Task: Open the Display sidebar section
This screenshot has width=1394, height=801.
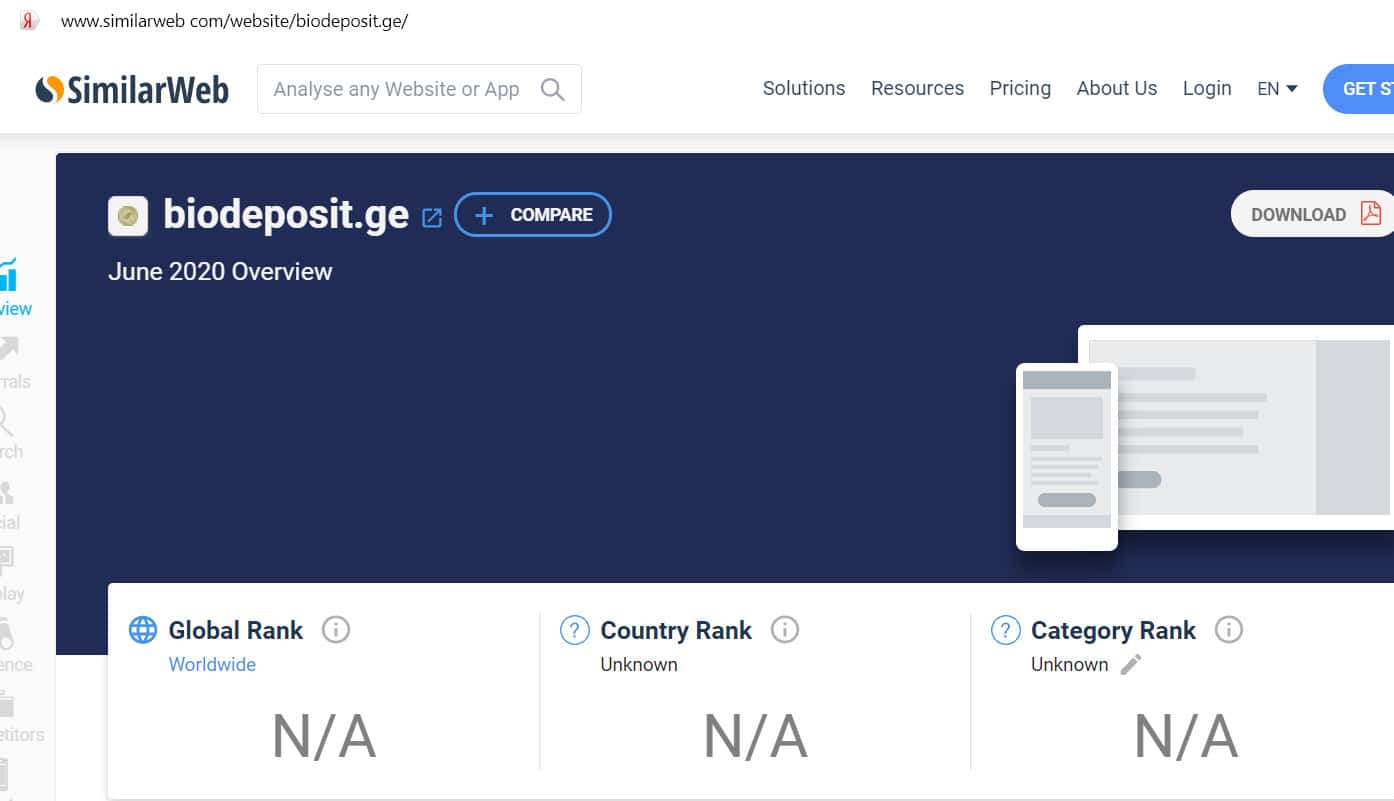Action: click(11, 575)
